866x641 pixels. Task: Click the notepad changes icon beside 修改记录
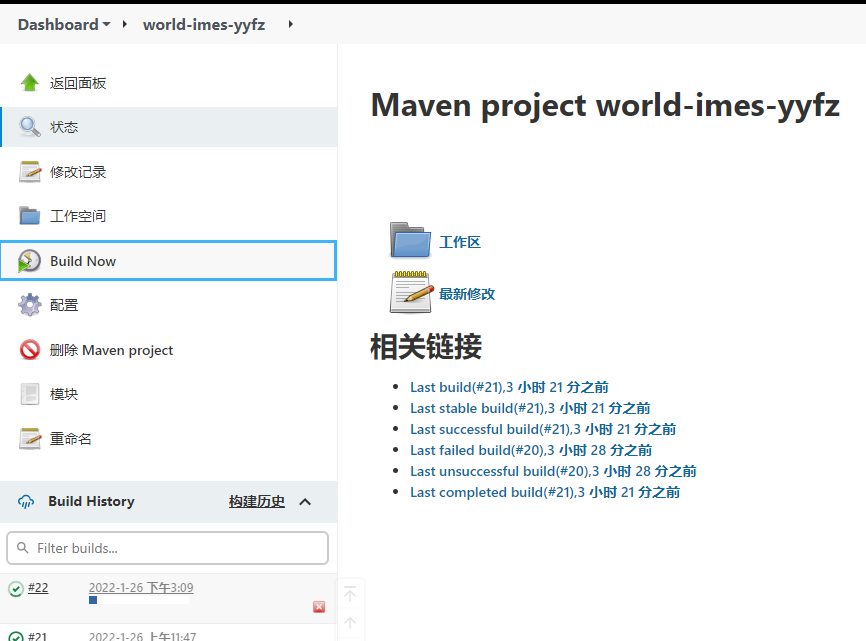30,172
